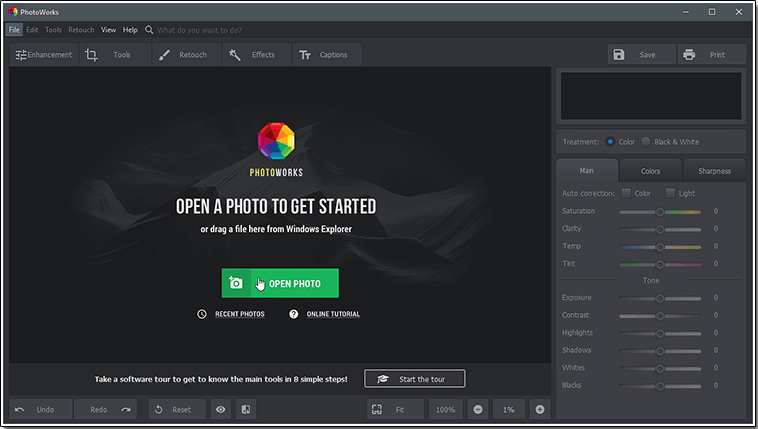The width and height of the screenshot is (758, 429).
Task: Click the graduation cap tour icon
Action: coord(383,379)
